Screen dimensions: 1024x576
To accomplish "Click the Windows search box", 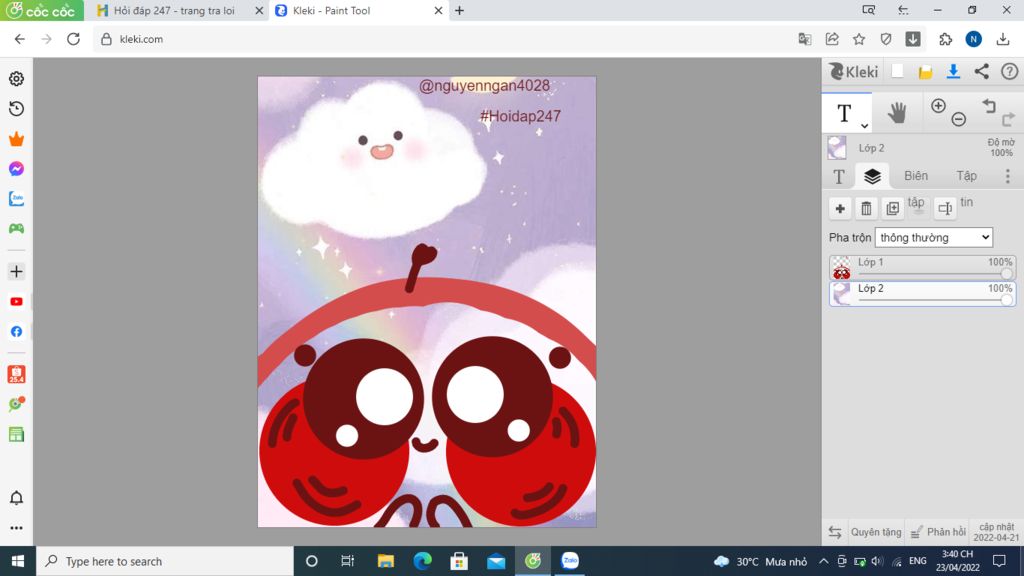I will [x=165, y=561].
